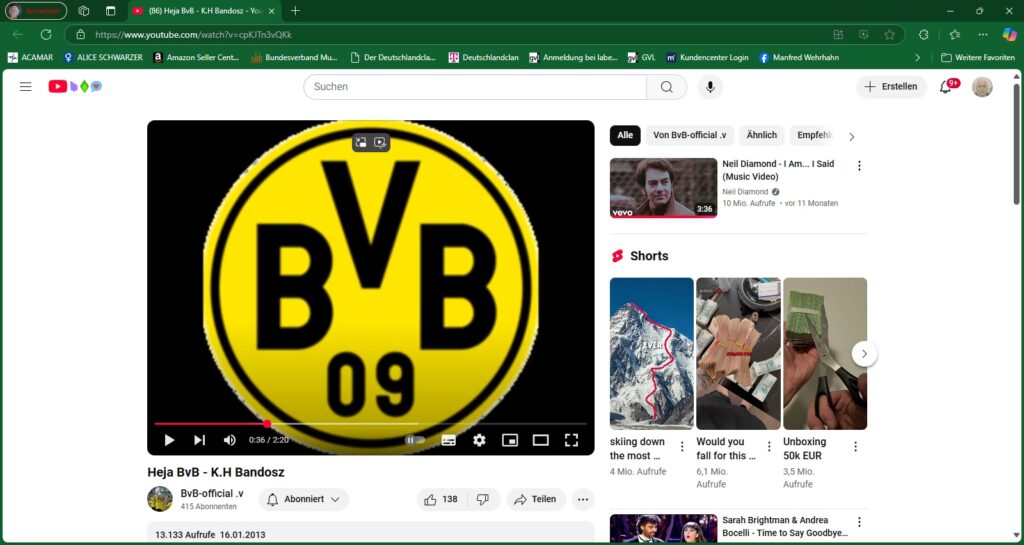This screenshot has height=545, width=1024.
Task: Dislike the video with thumbs down
Action: click(483, 499)
